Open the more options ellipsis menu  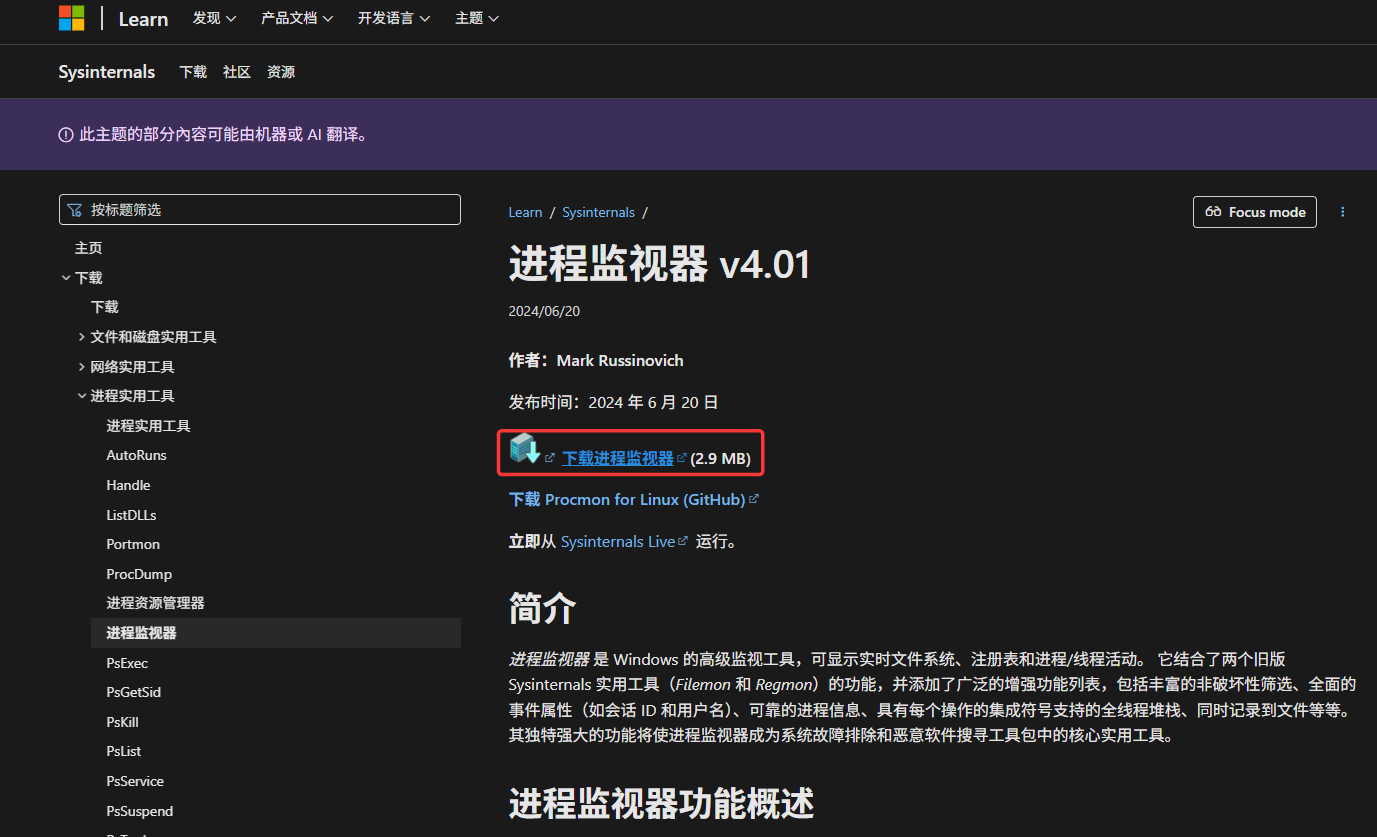click(1342, 212)
